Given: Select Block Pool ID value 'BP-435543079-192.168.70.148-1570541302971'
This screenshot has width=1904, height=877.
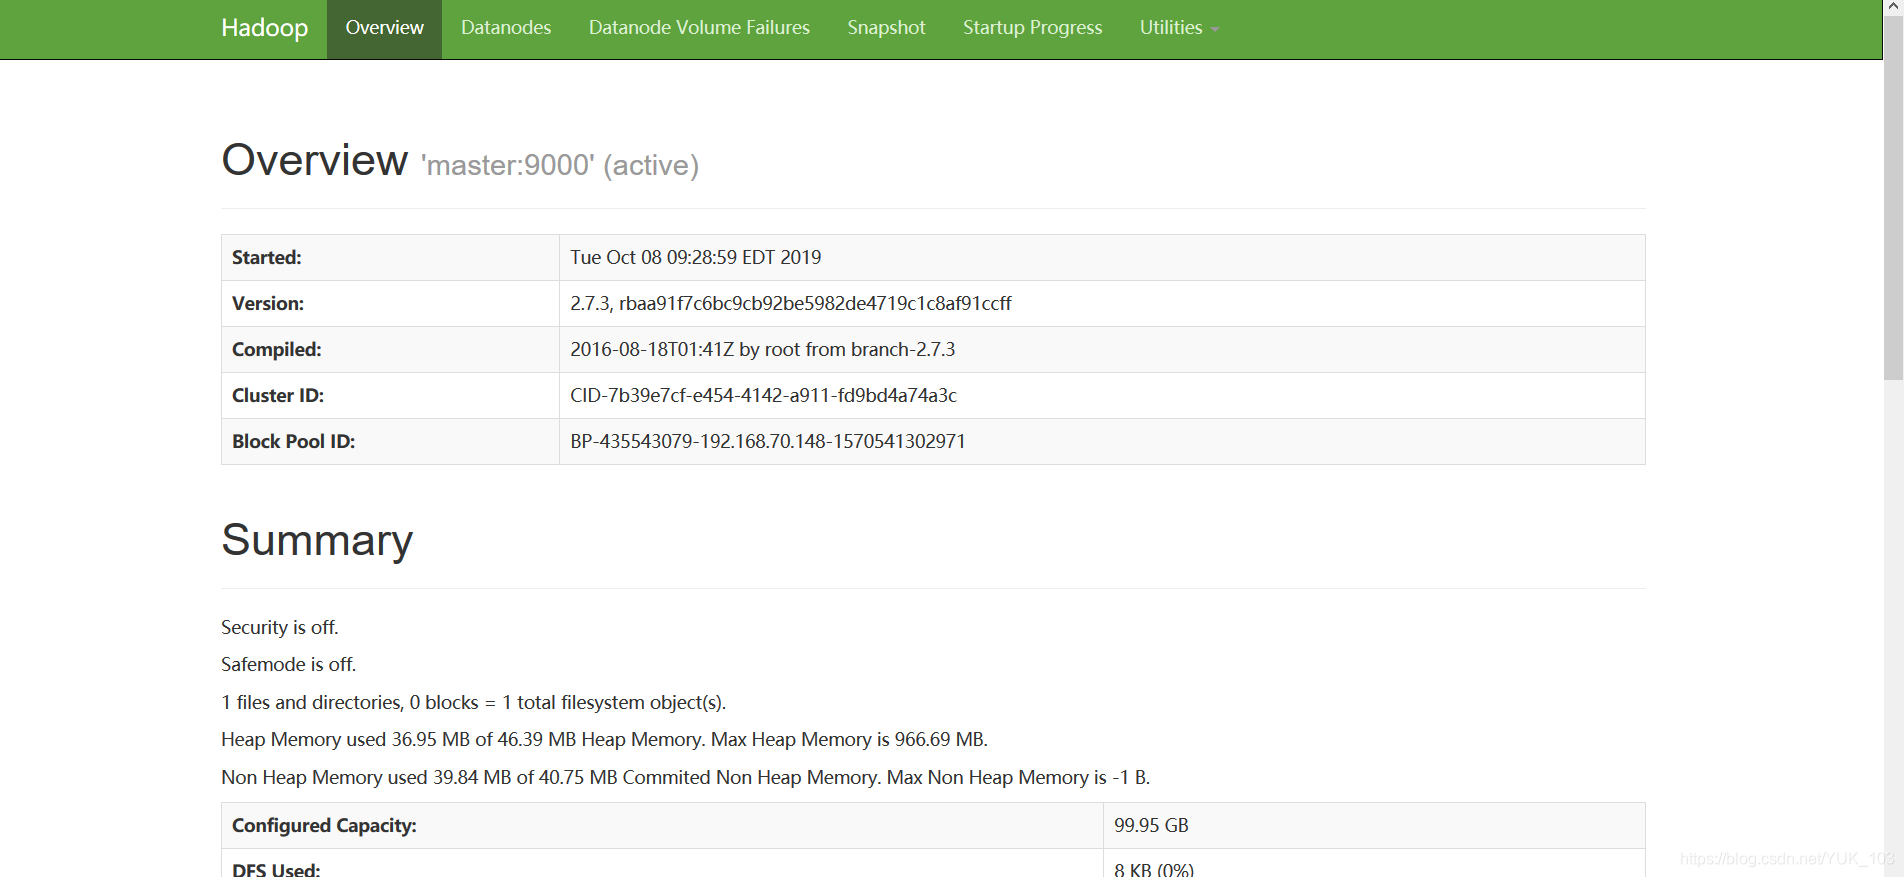Looking at the screenshot, I should 768,442.
